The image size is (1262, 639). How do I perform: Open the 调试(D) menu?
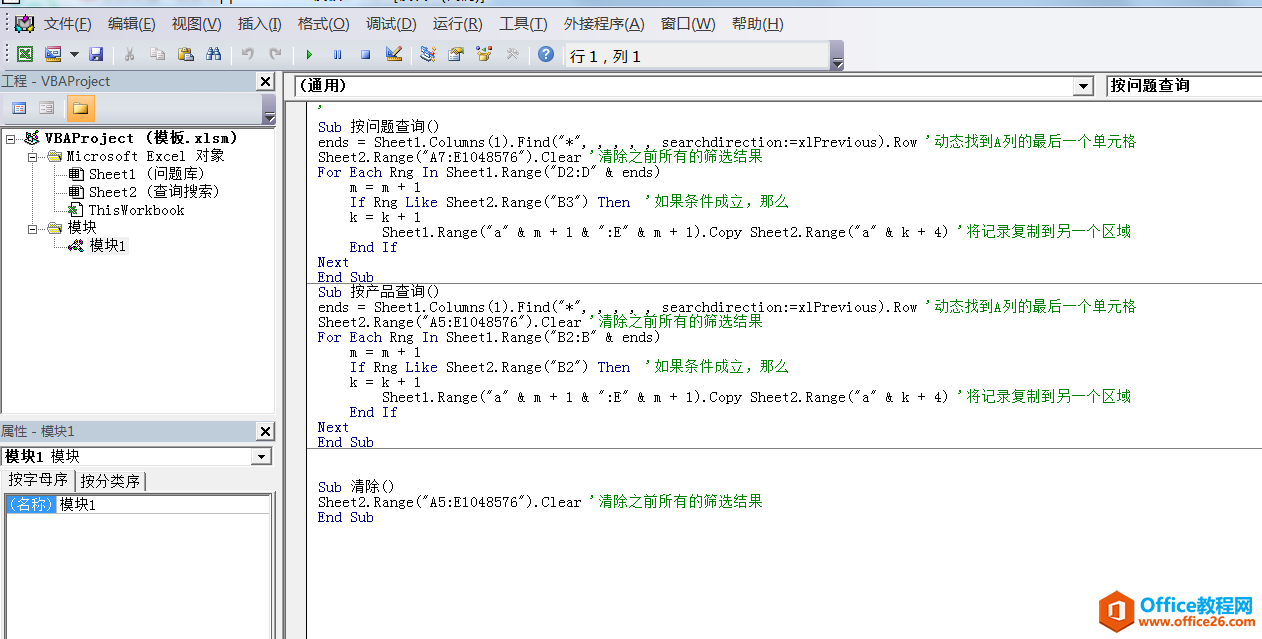click(x=391, y=24)
